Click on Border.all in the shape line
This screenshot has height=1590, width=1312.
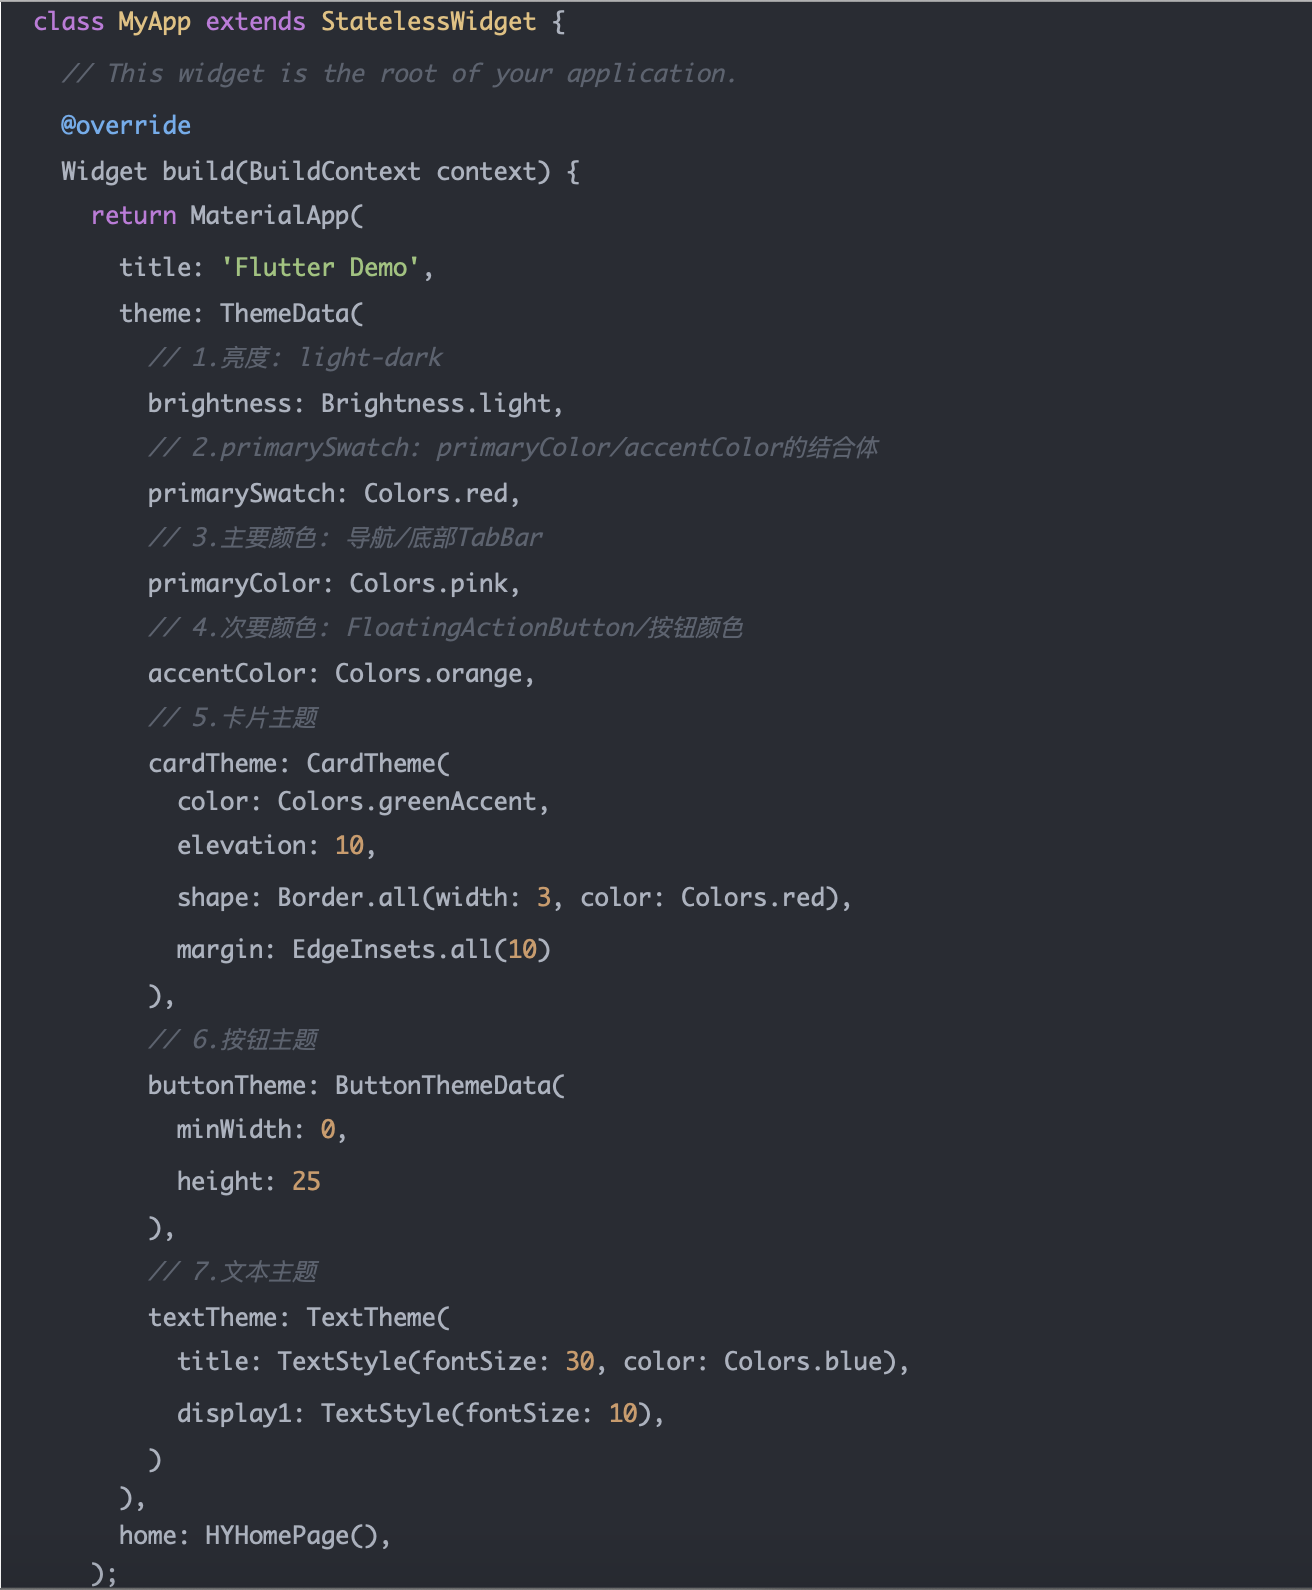pyautogui.click(x=349, y=897)
